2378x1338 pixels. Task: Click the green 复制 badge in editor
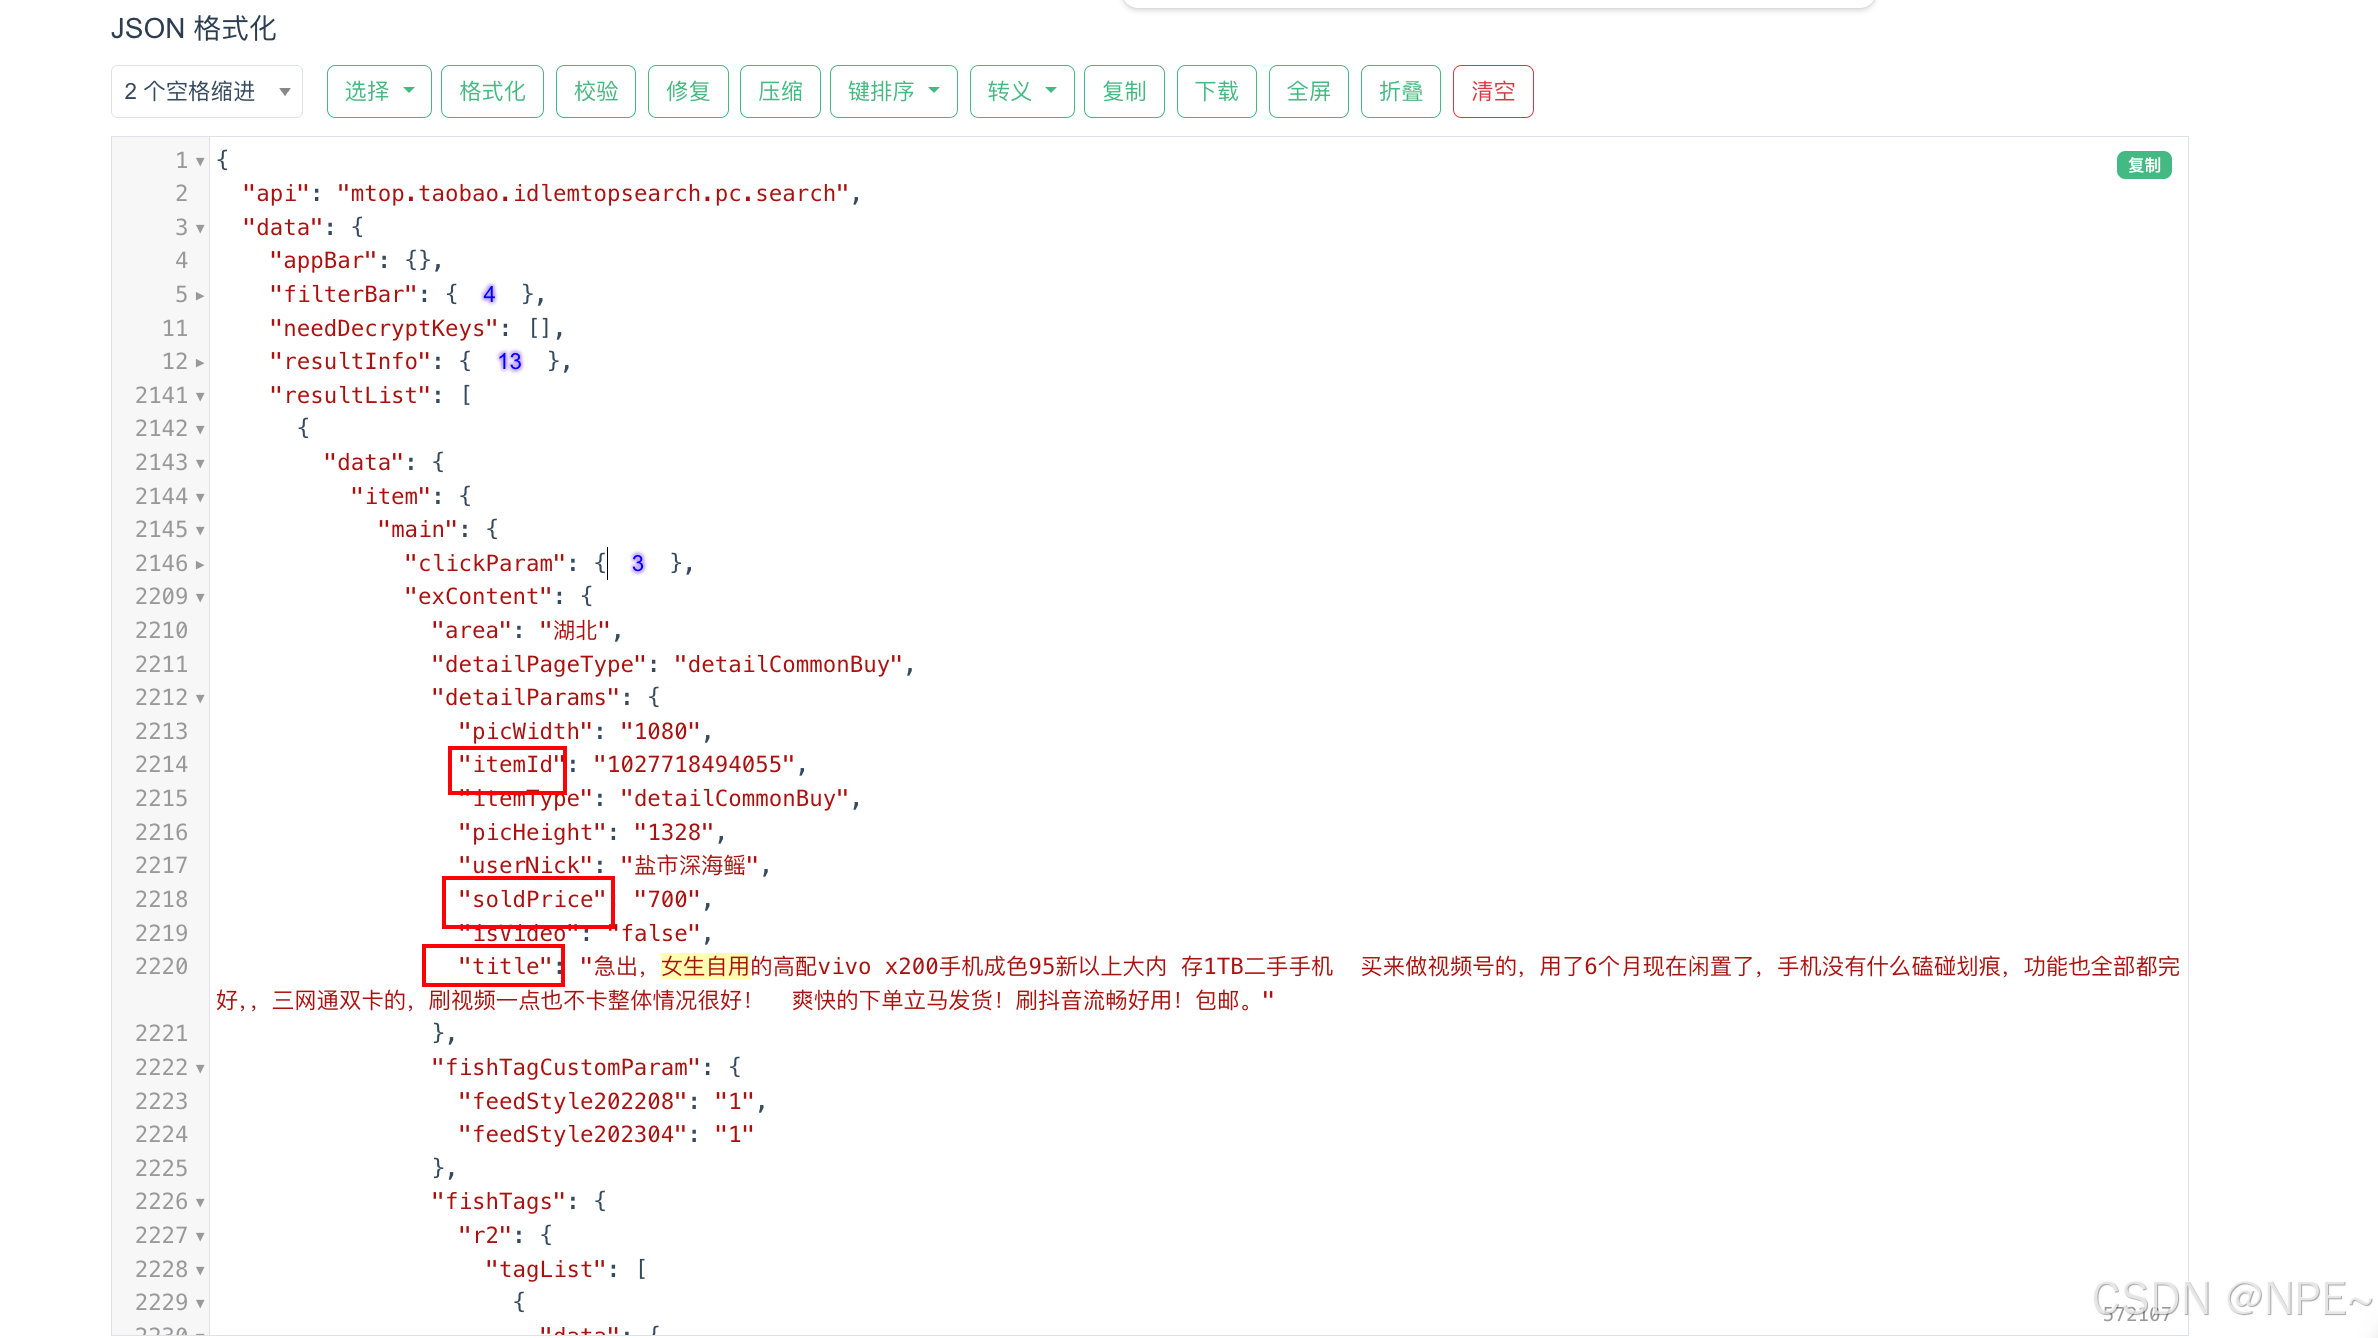click(x=2143, y=165)
